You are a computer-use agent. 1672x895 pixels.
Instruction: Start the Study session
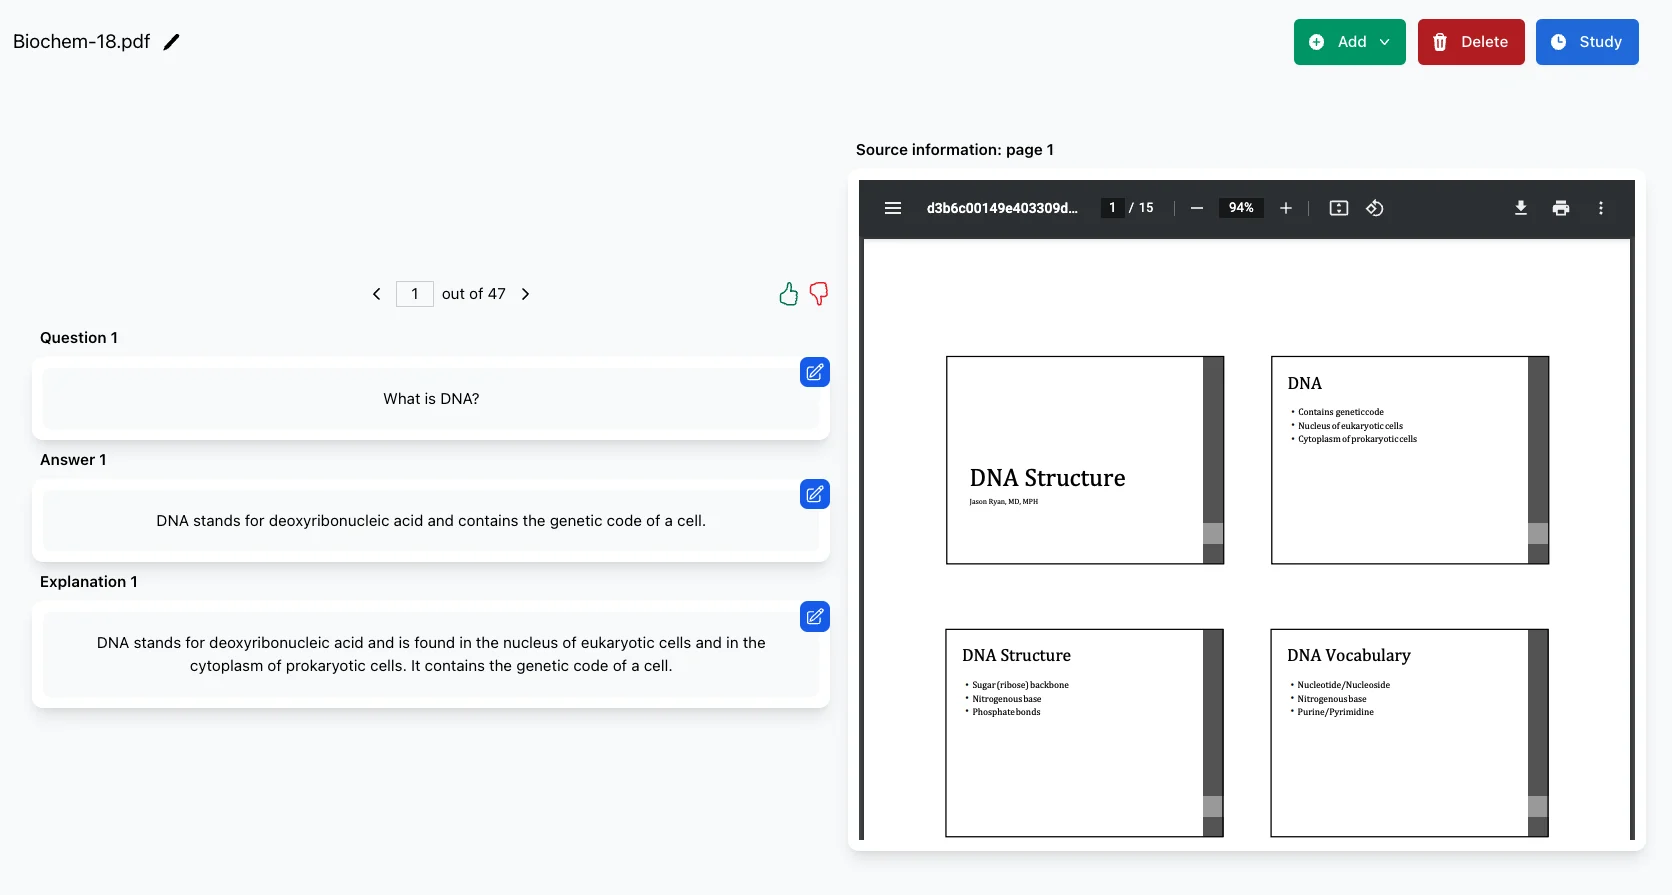pos(1586,42)
